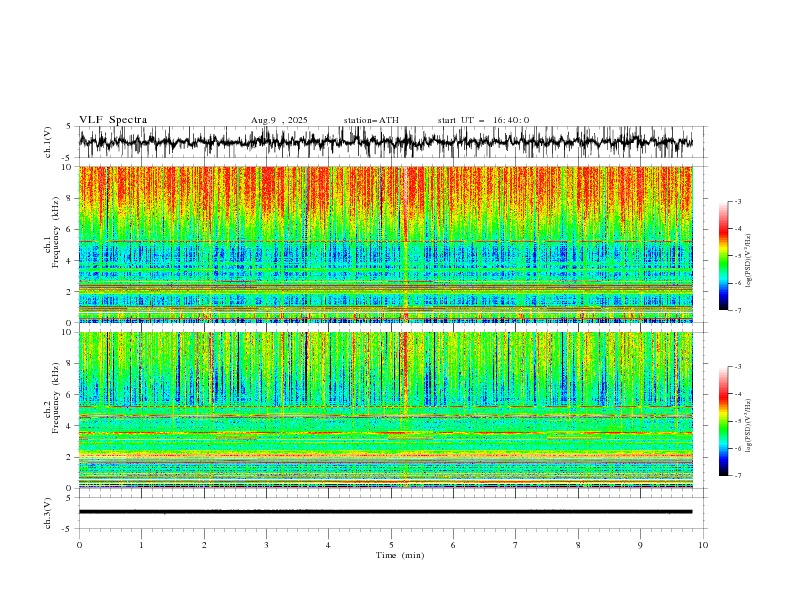Click the "7" tick on the time axis
This screenshot has width=792, height=612.
pos(516,545)
